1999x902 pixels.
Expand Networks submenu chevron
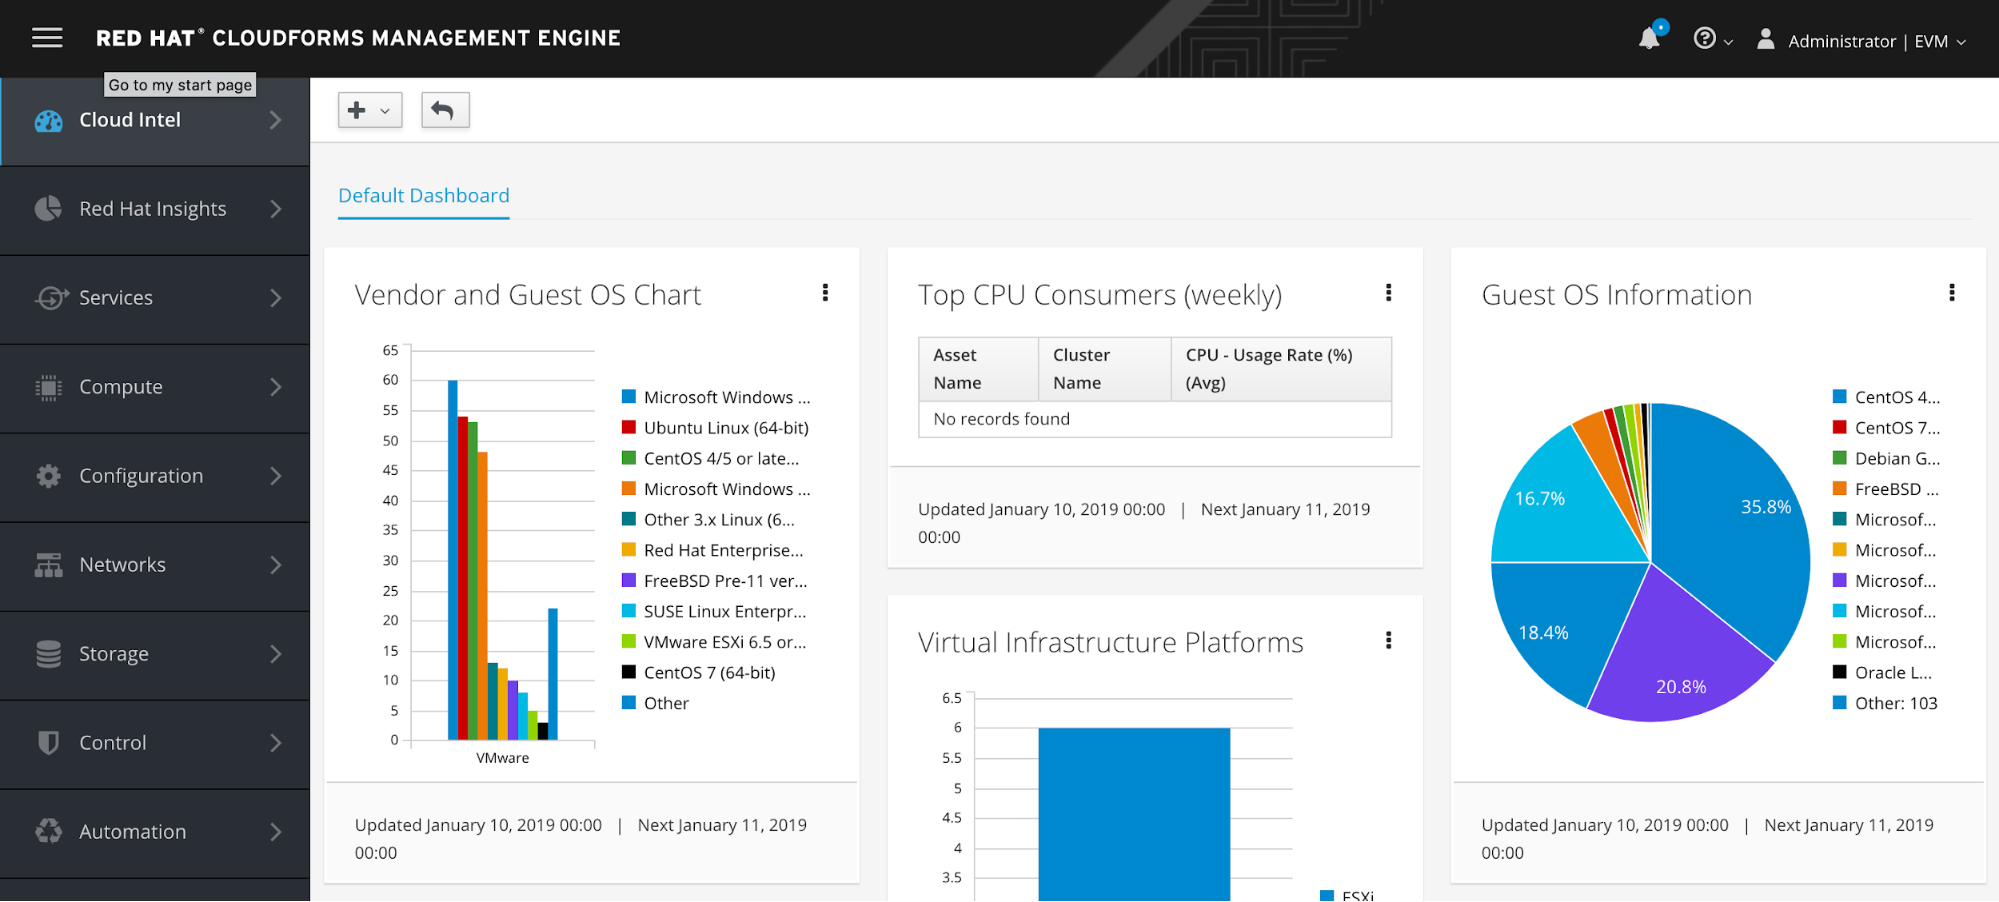pos(276,565)
